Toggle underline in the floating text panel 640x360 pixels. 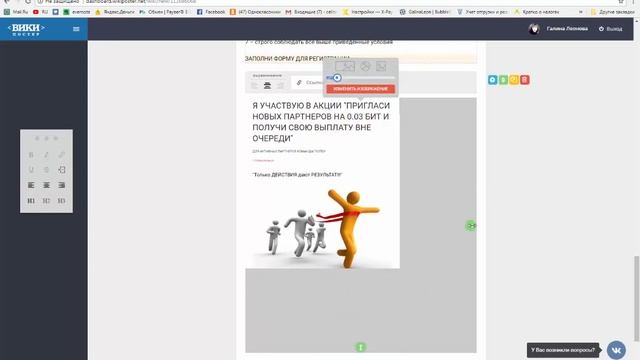point(31,170)
